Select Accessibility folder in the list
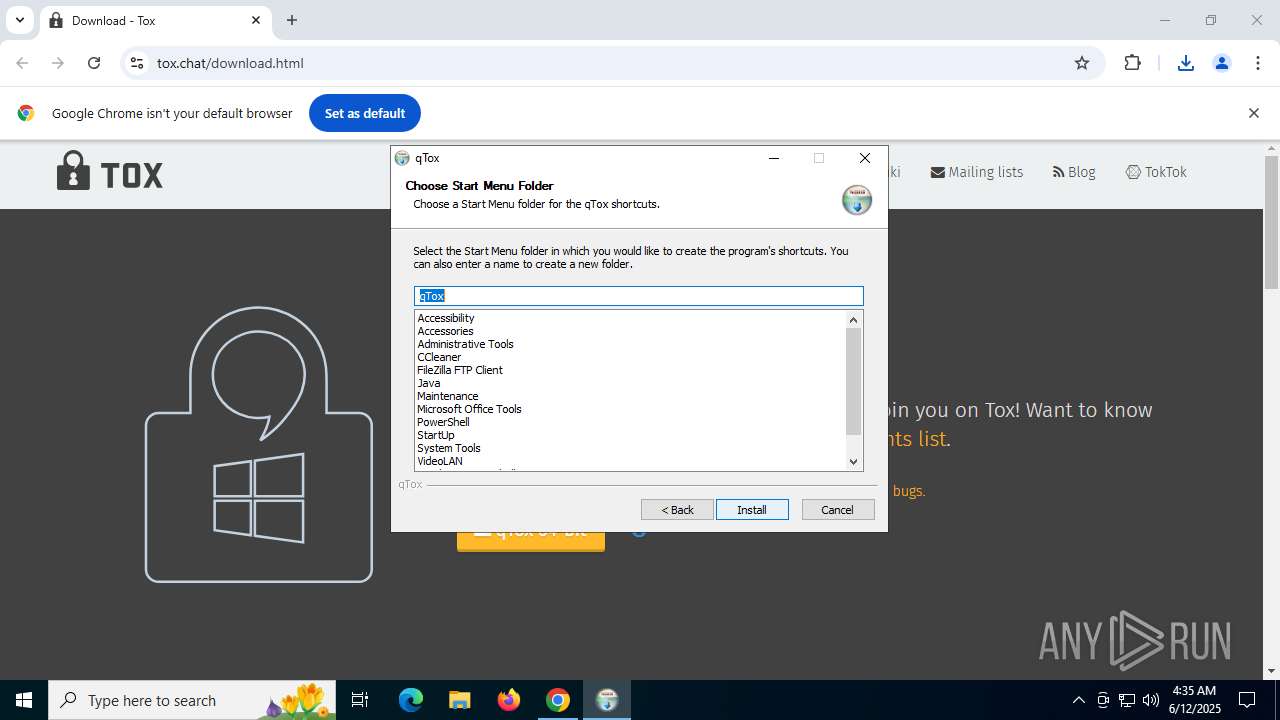 coord(446,318)
